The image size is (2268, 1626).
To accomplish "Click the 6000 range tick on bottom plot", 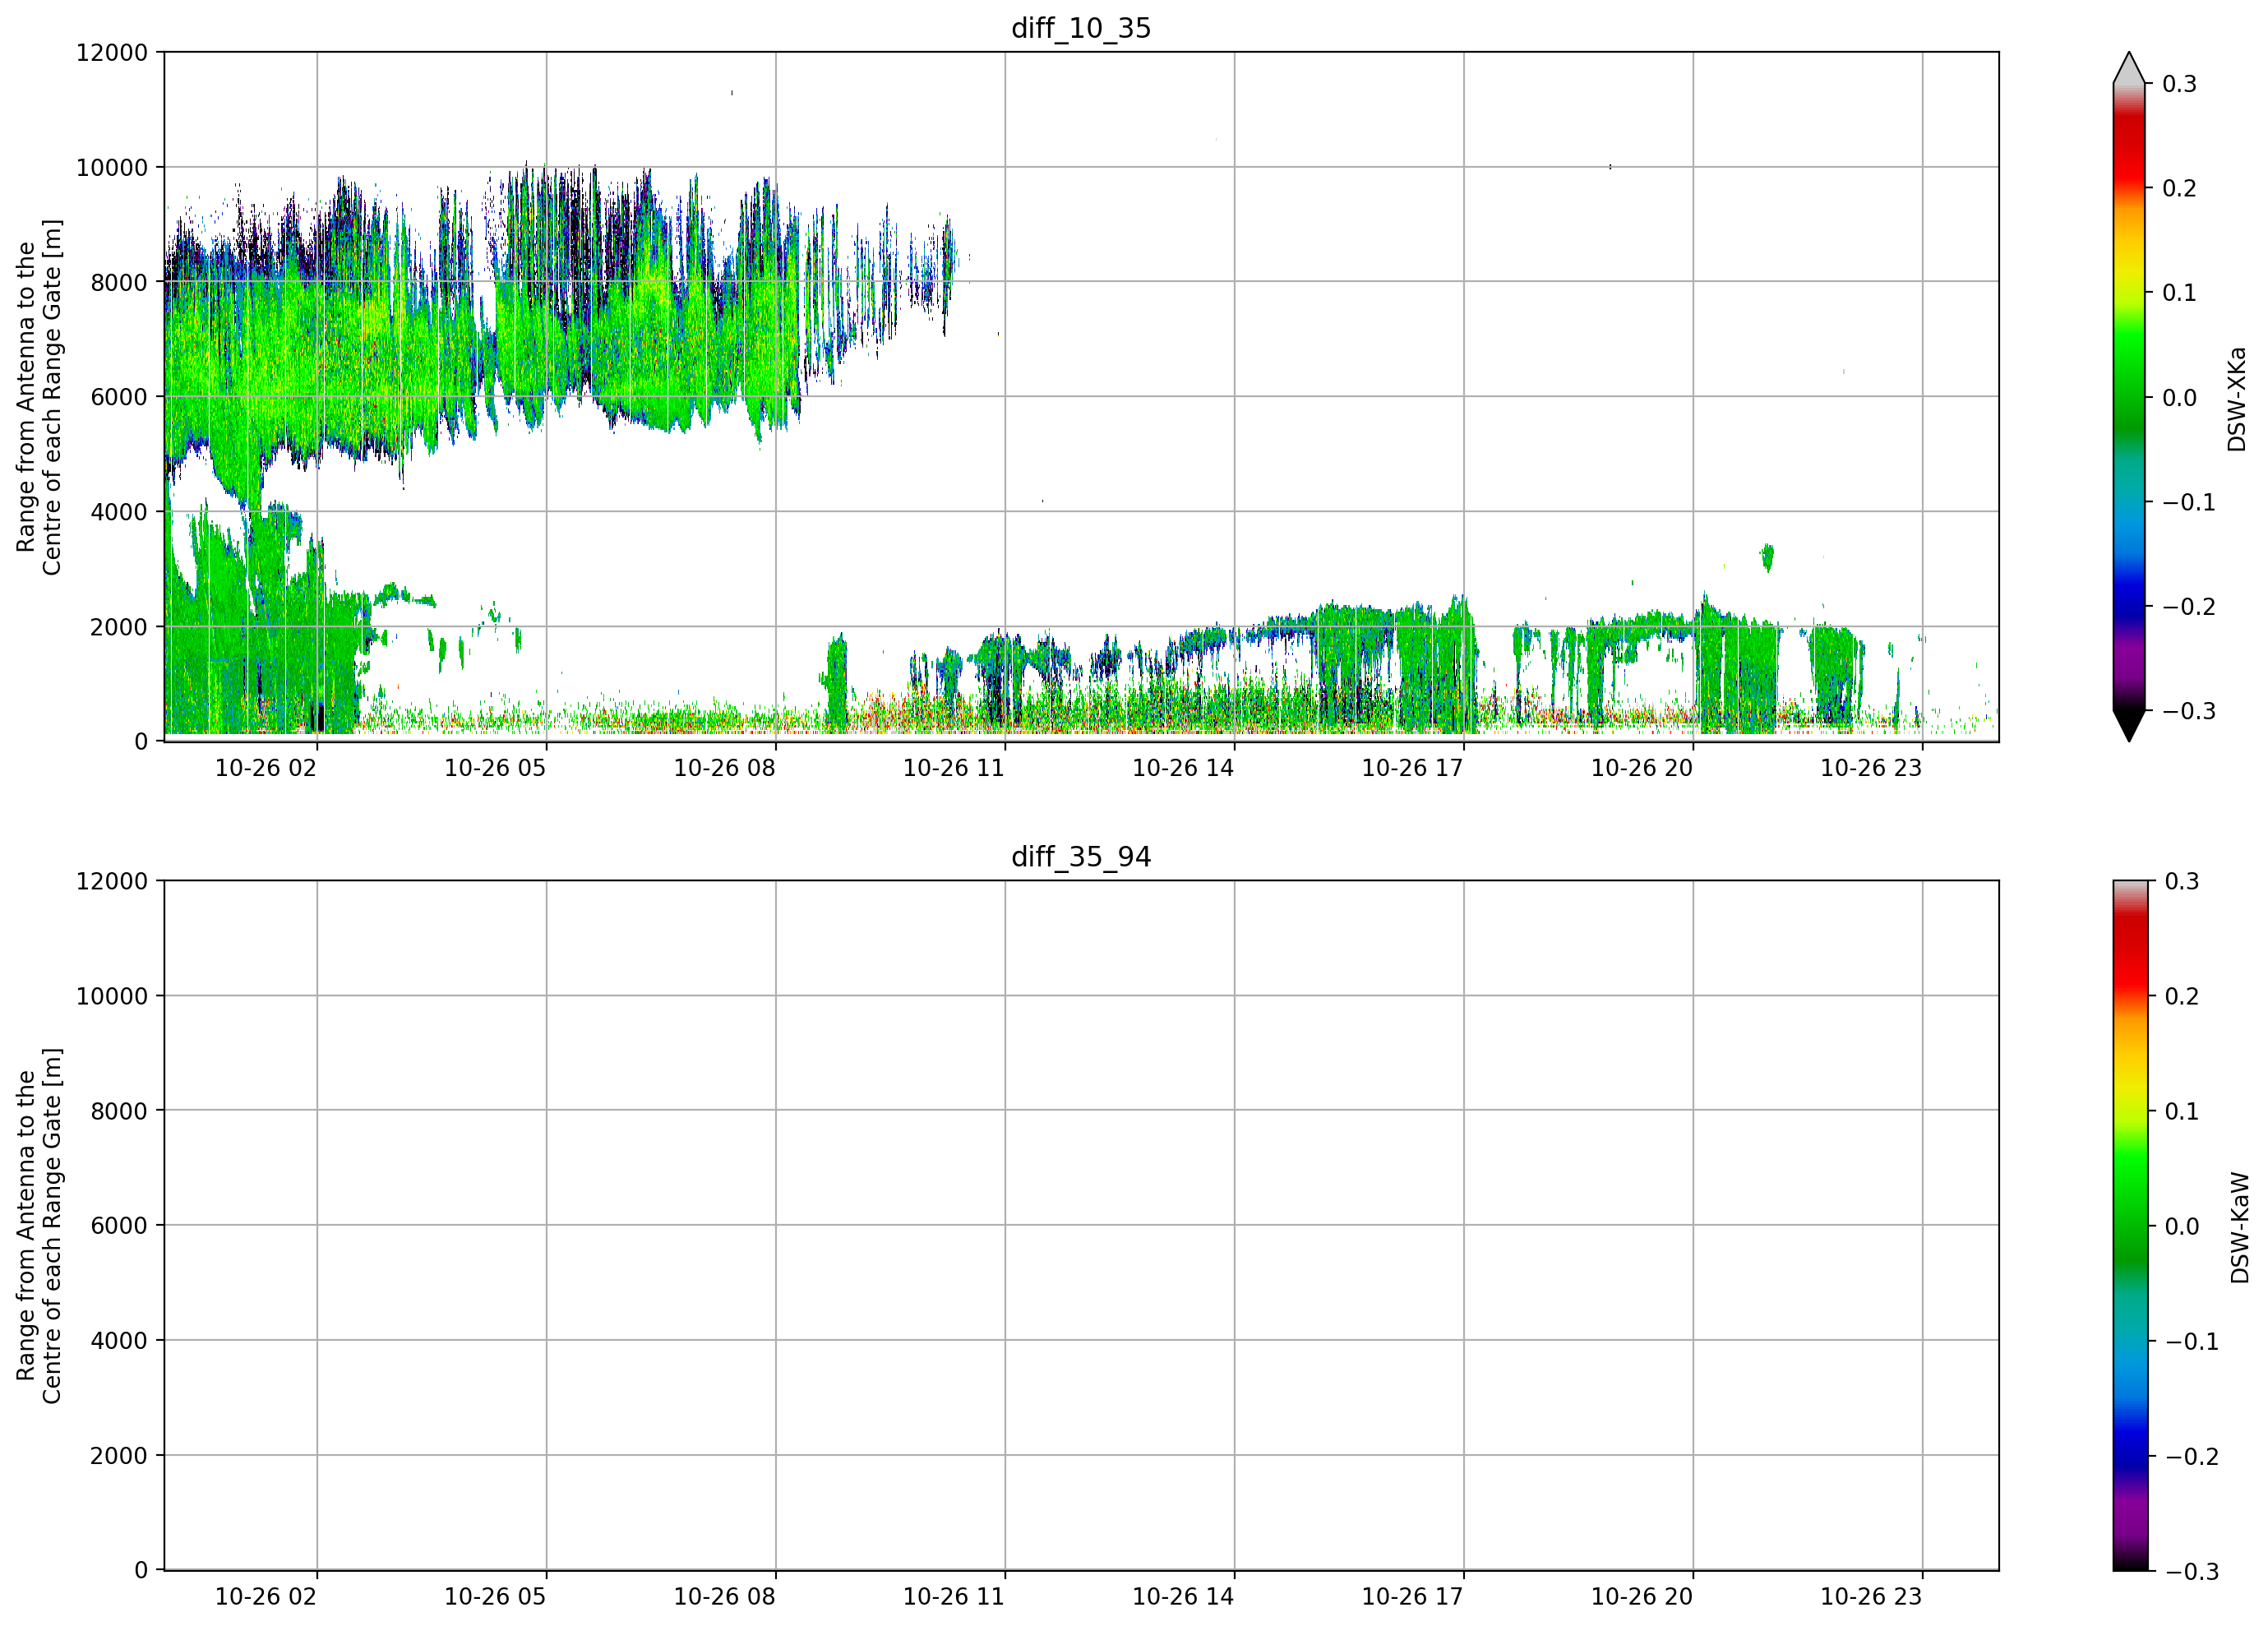I will (x=119, y=1226).
